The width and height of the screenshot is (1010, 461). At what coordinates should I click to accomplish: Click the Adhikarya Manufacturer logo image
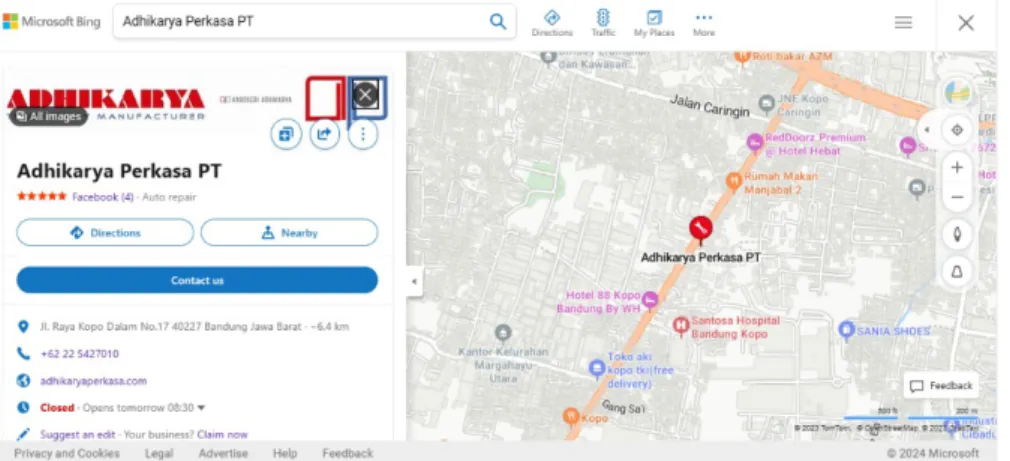coord(106,102)
